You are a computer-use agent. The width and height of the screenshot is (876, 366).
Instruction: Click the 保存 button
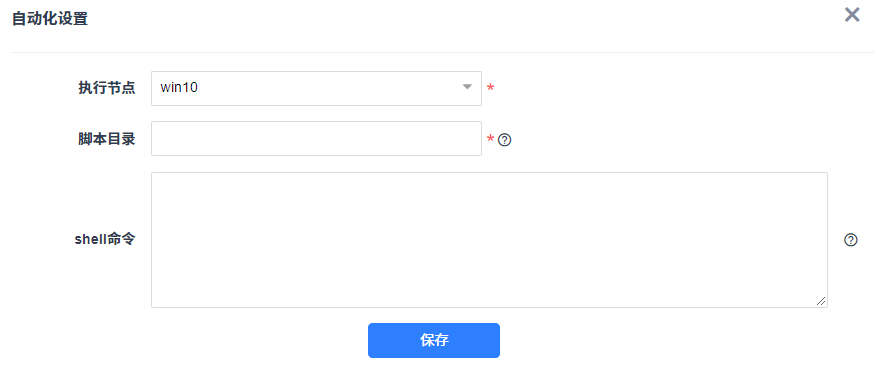point(434,340)
